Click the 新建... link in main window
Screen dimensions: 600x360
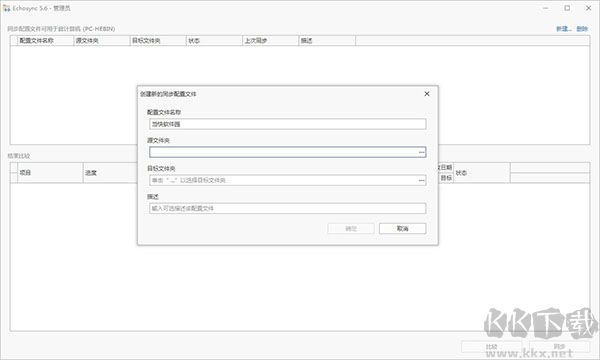[564, 29]
